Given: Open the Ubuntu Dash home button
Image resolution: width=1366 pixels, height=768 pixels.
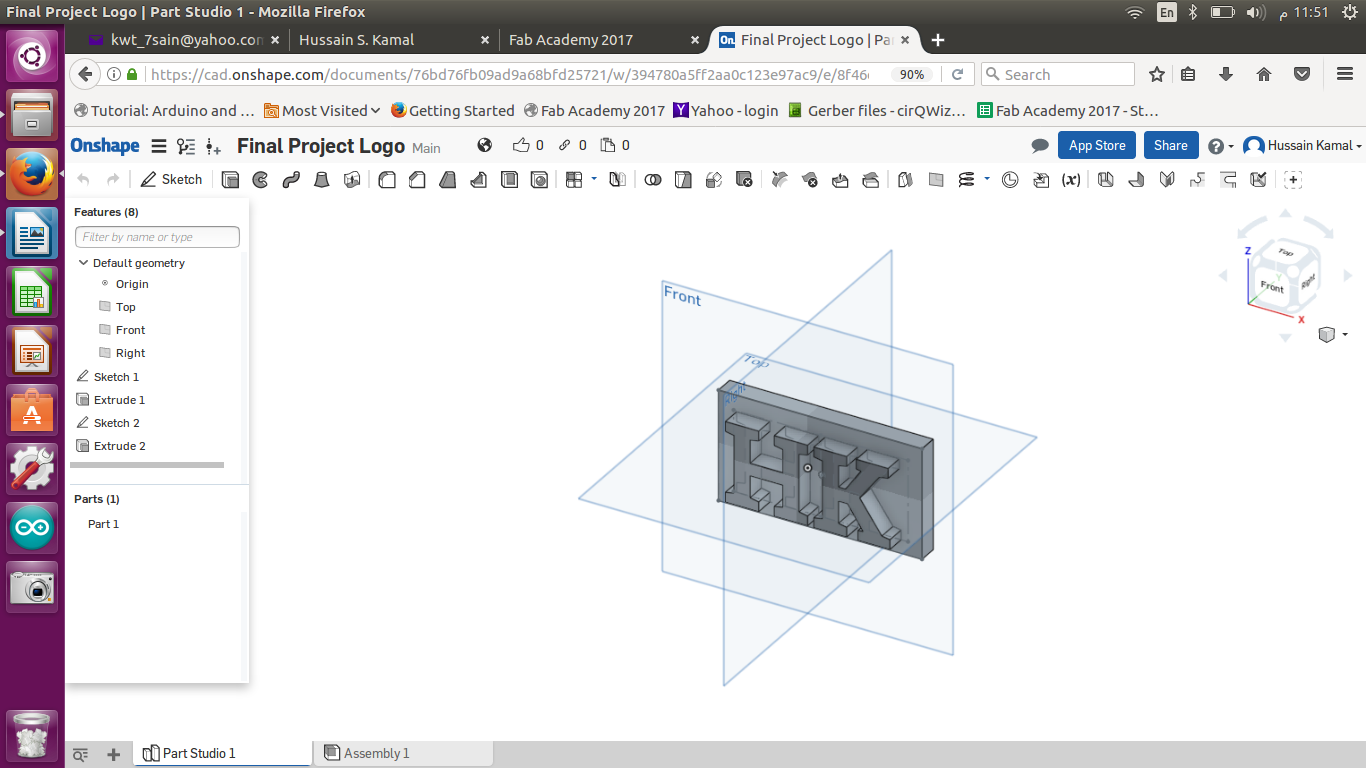Looking at the screenshot, I should (33, 56).
